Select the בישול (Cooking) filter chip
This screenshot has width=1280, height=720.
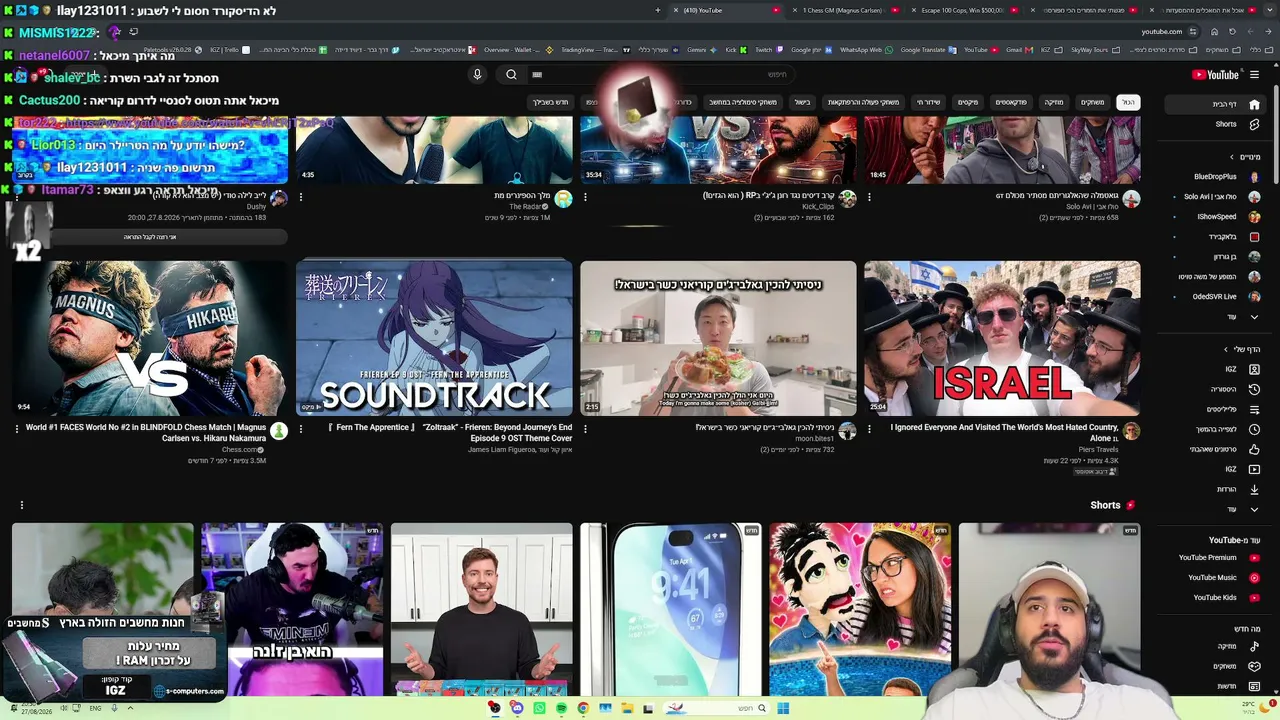(802, 102)
